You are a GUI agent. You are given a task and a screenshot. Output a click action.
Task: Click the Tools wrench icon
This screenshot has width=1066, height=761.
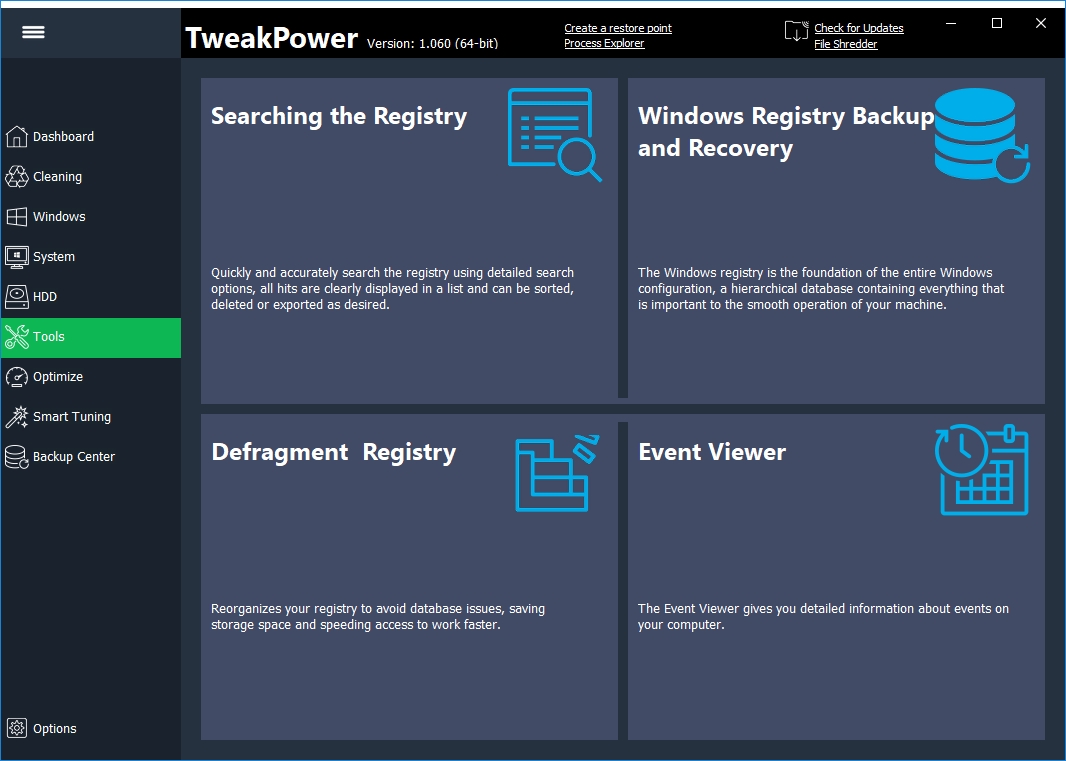point(16,337)
